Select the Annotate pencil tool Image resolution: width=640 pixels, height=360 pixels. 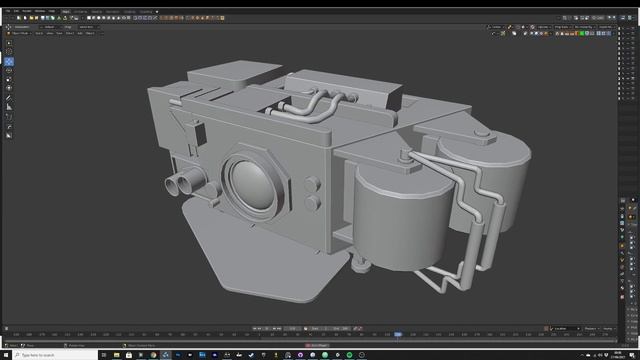tap(9, 98)
